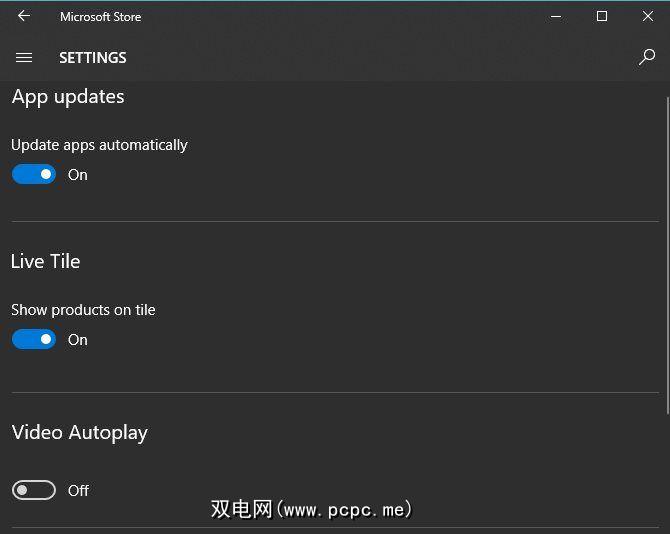This screenshot has width=670, height=534.
Task: Click the SETTINGS page title
Action: click(93, 58)
